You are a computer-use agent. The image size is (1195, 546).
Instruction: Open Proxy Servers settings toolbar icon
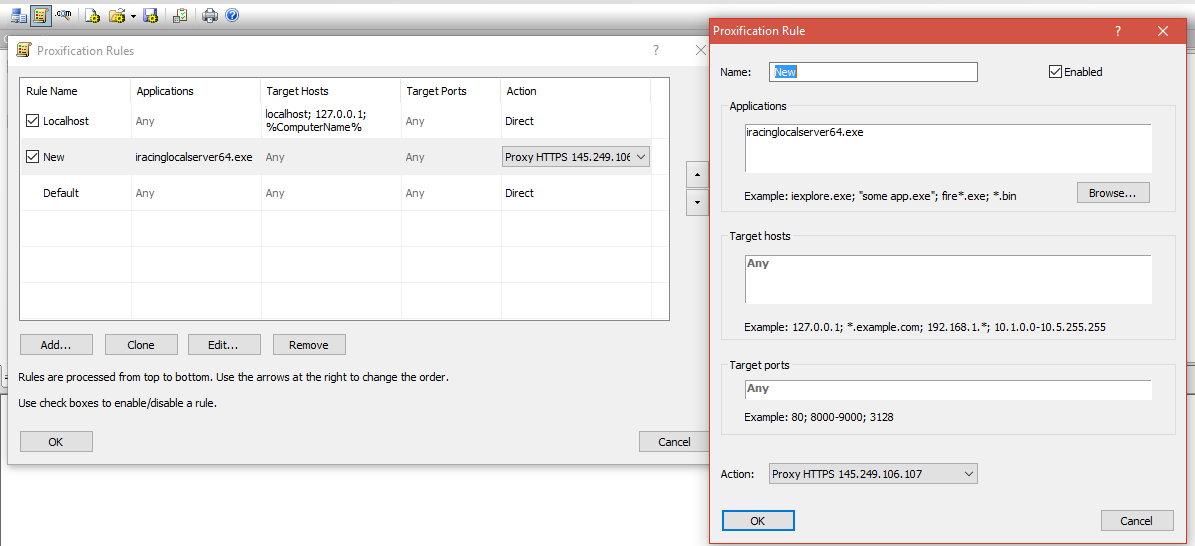[x=18, y=15]
